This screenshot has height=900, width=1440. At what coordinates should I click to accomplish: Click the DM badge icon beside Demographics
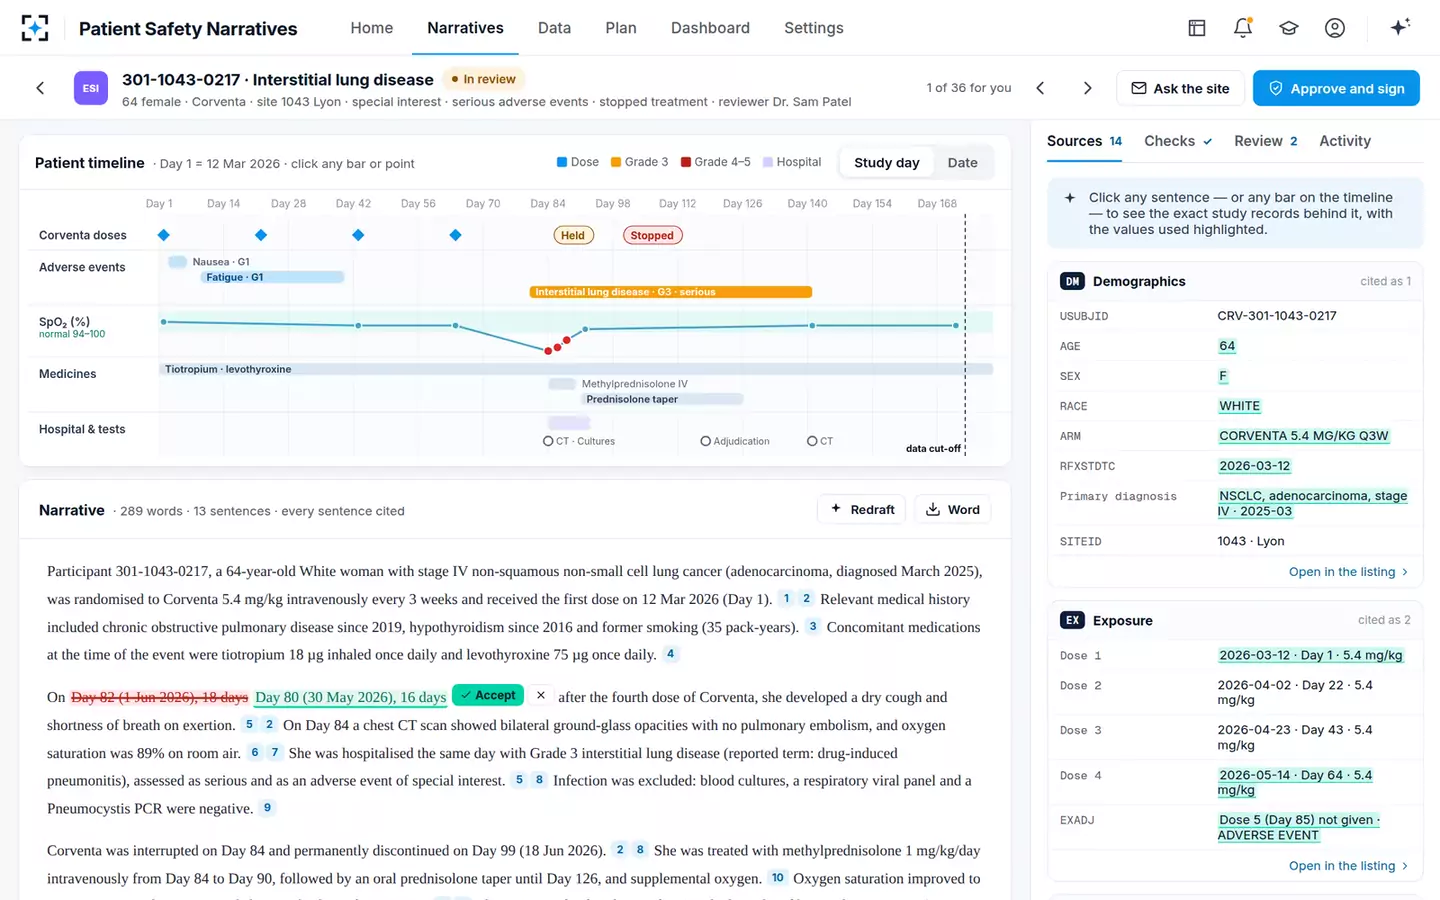pos(1072,282)
